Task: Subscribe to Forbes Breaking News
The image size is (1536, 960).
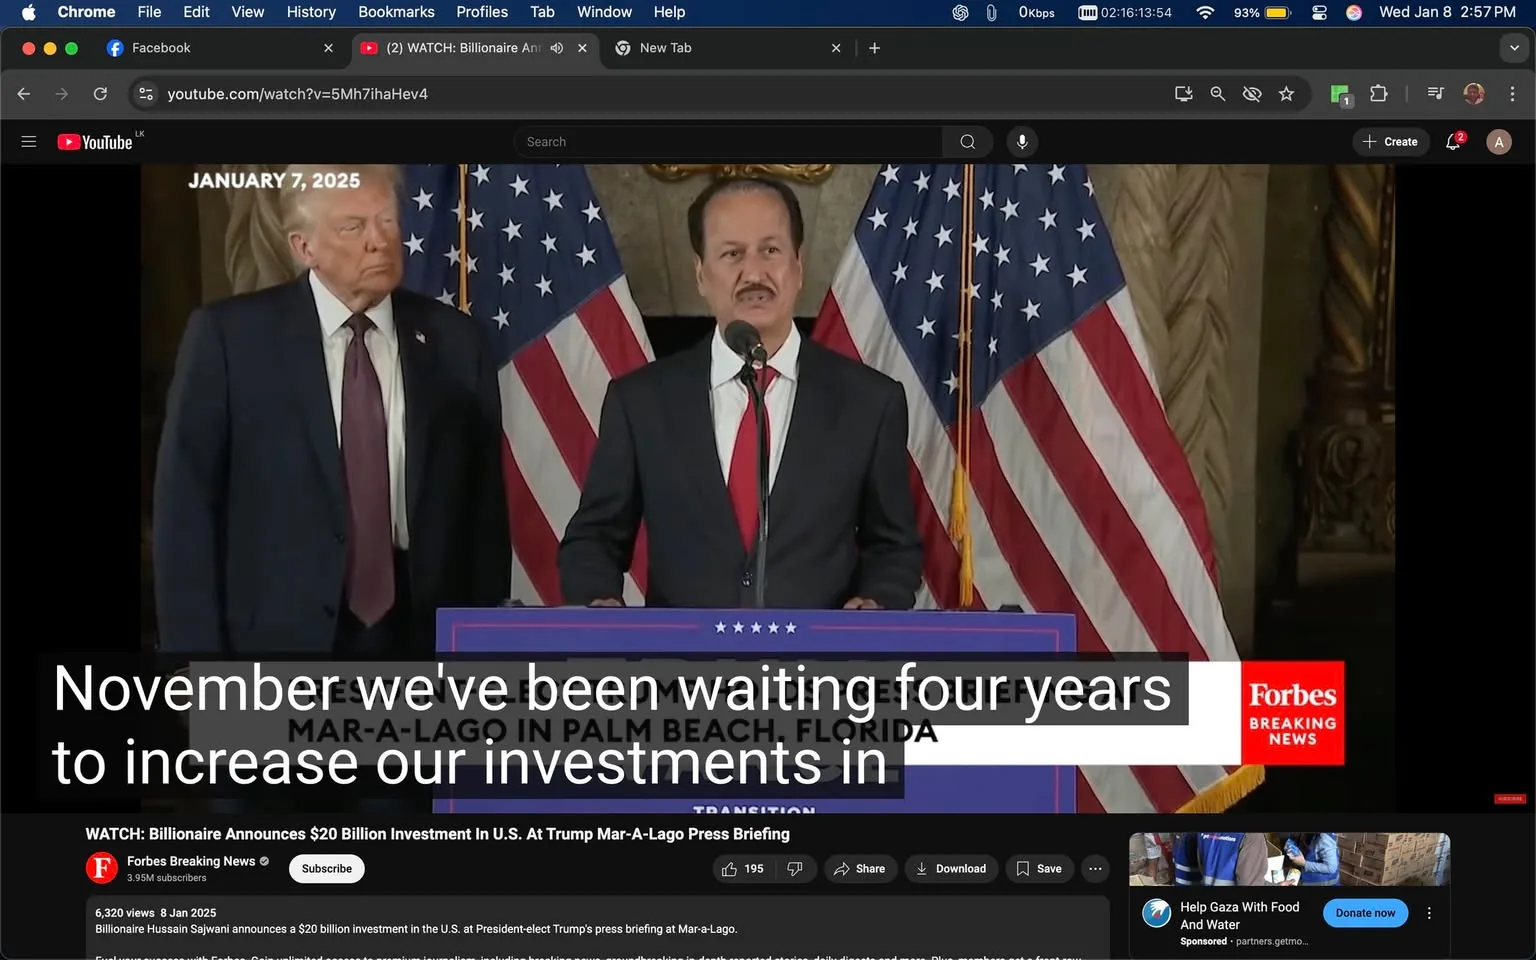Action: pyautogui.click(x=326, y=868)
